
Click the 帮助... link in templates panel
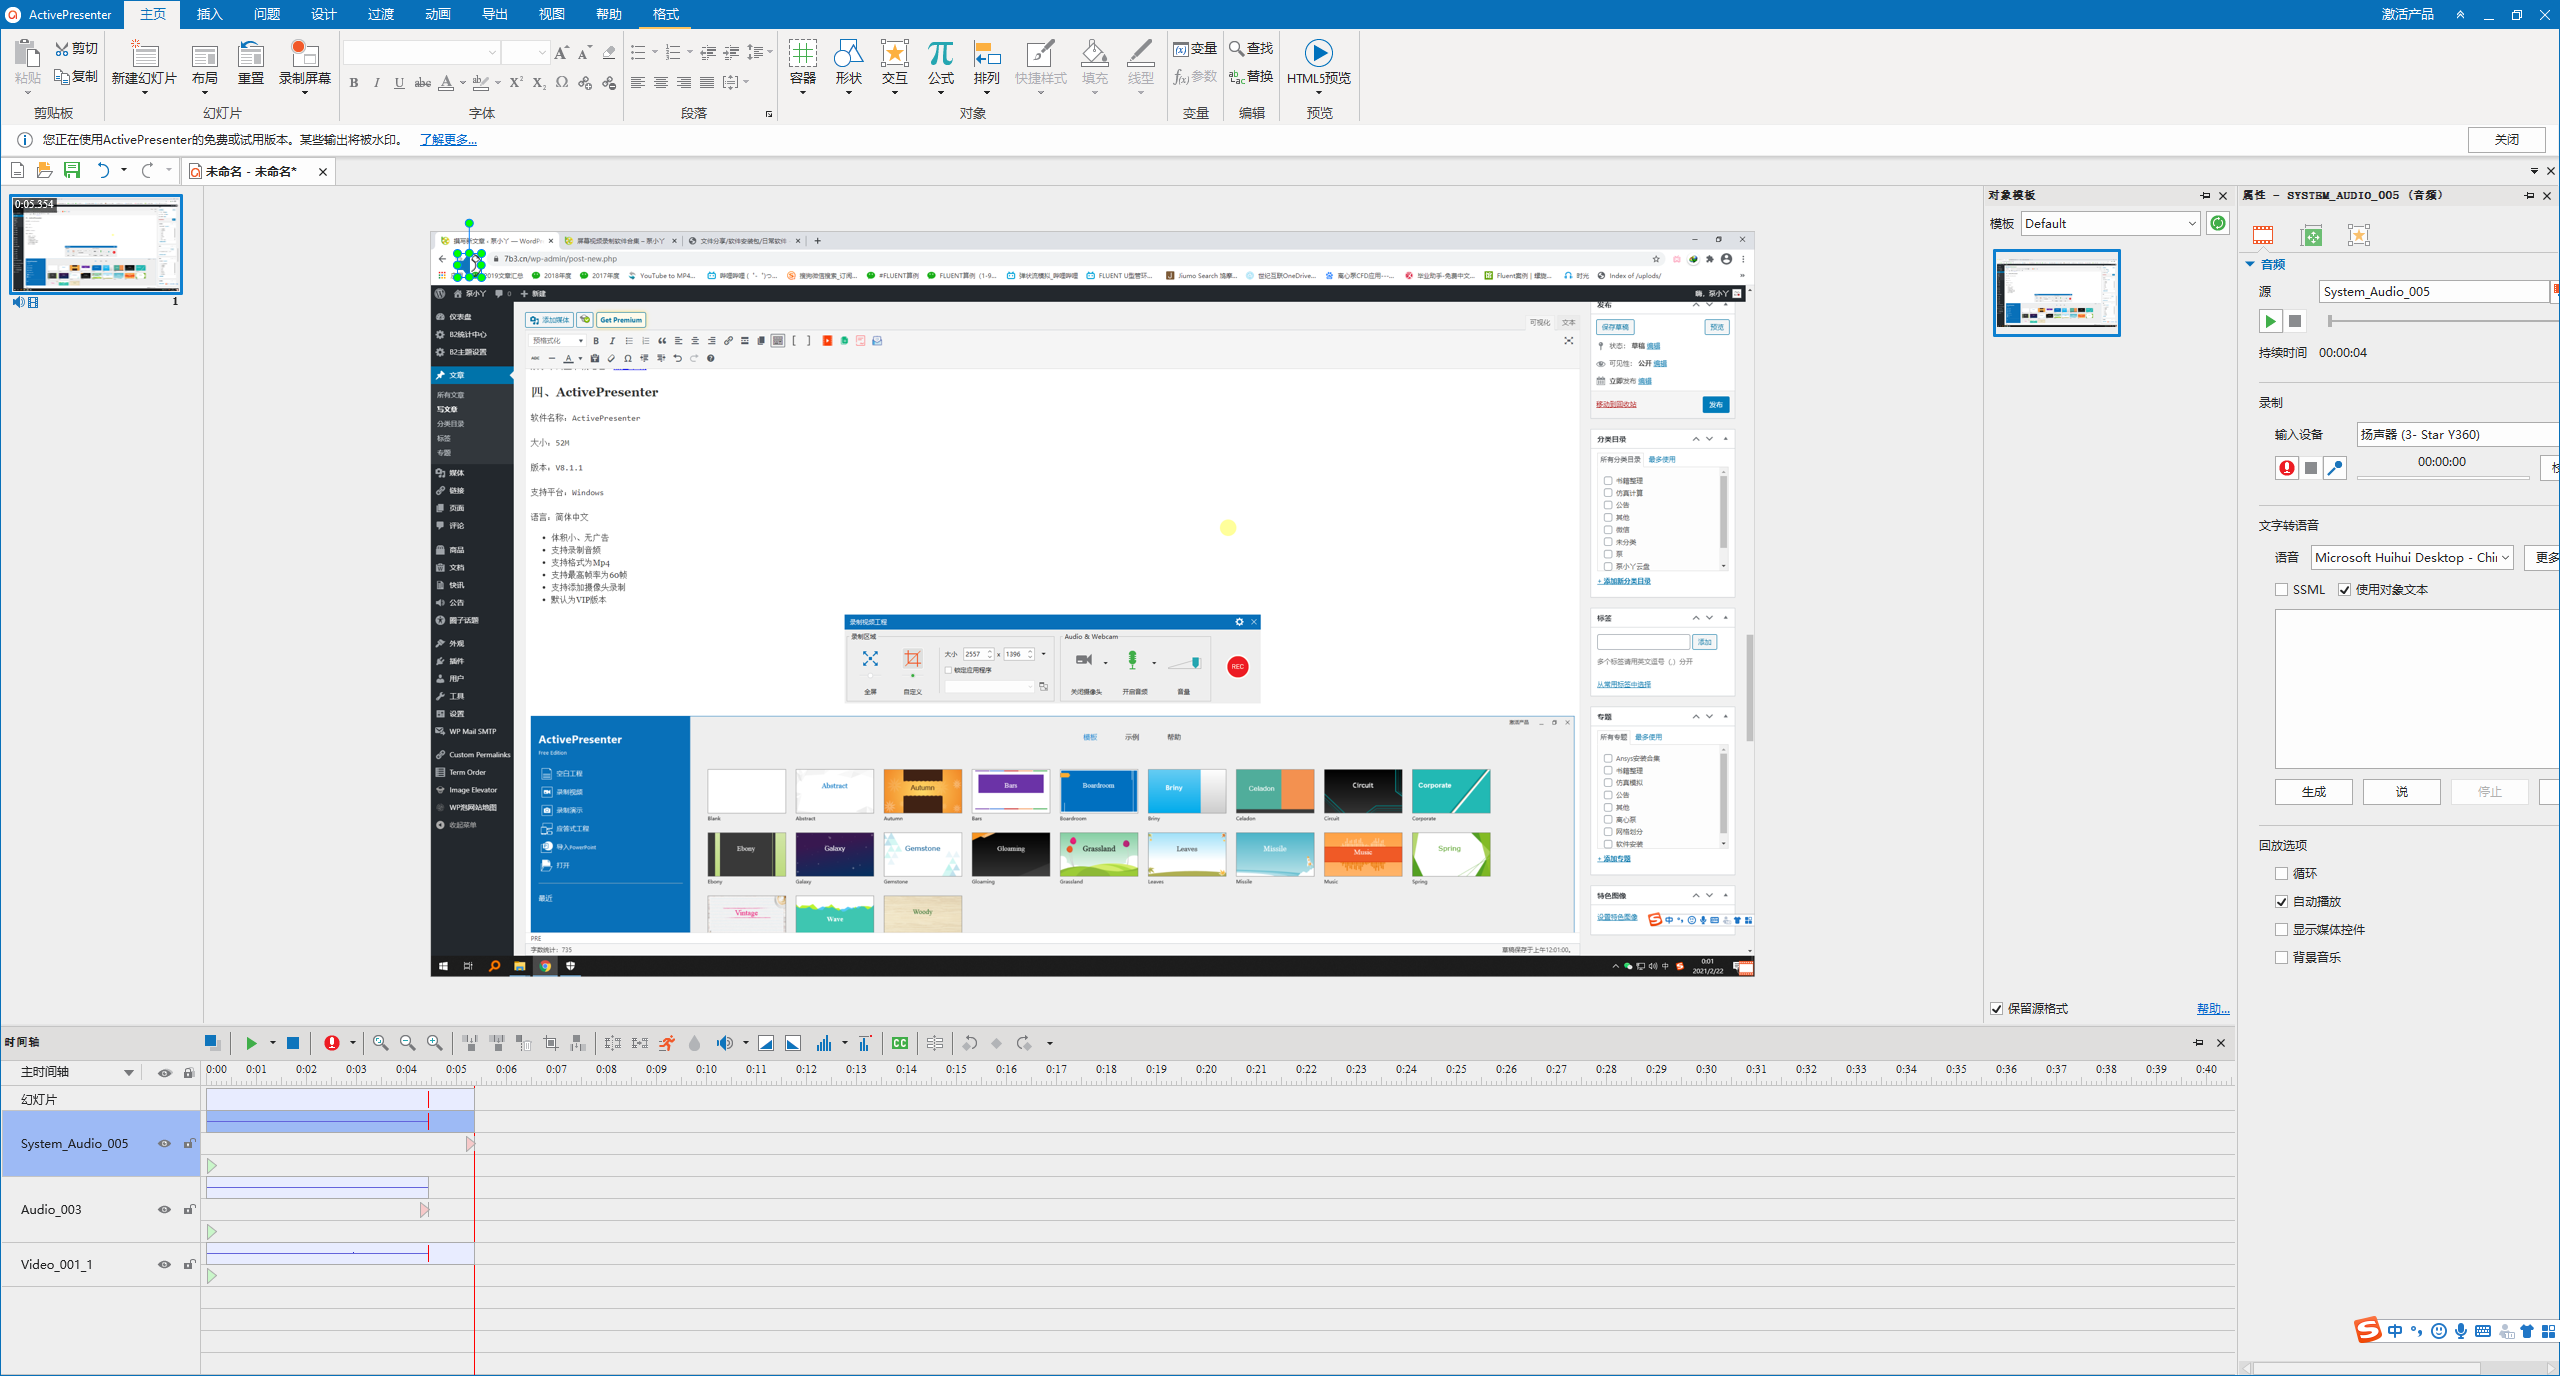pos(2213,1008)
